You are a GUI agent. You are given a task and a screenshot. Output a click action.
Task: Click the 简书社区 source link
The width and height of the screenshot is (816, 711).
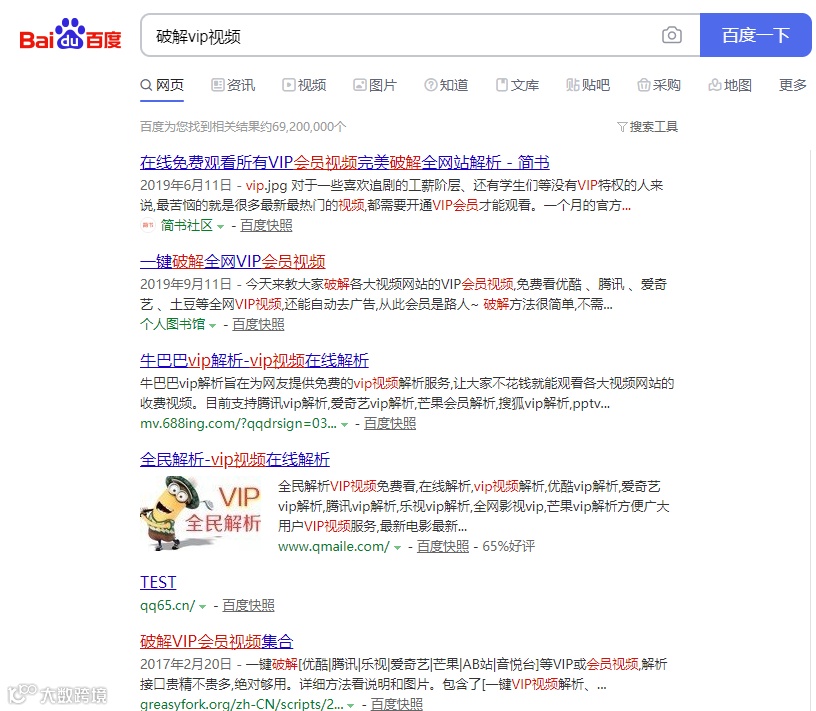point(186,226)
